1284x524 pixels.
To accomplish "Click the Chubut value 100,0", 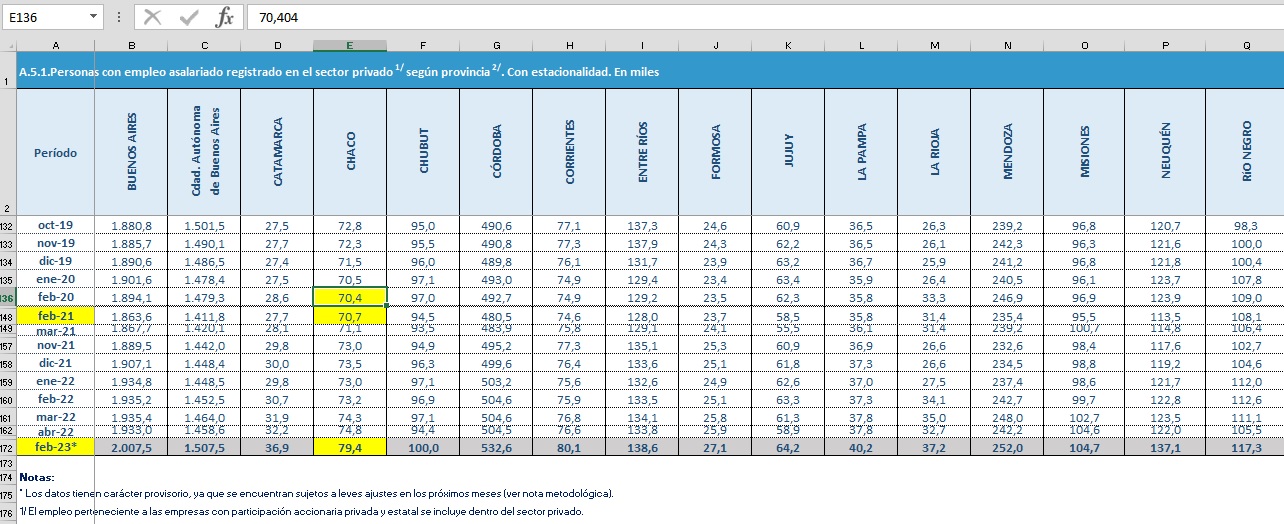I will [x=423, y=448].
